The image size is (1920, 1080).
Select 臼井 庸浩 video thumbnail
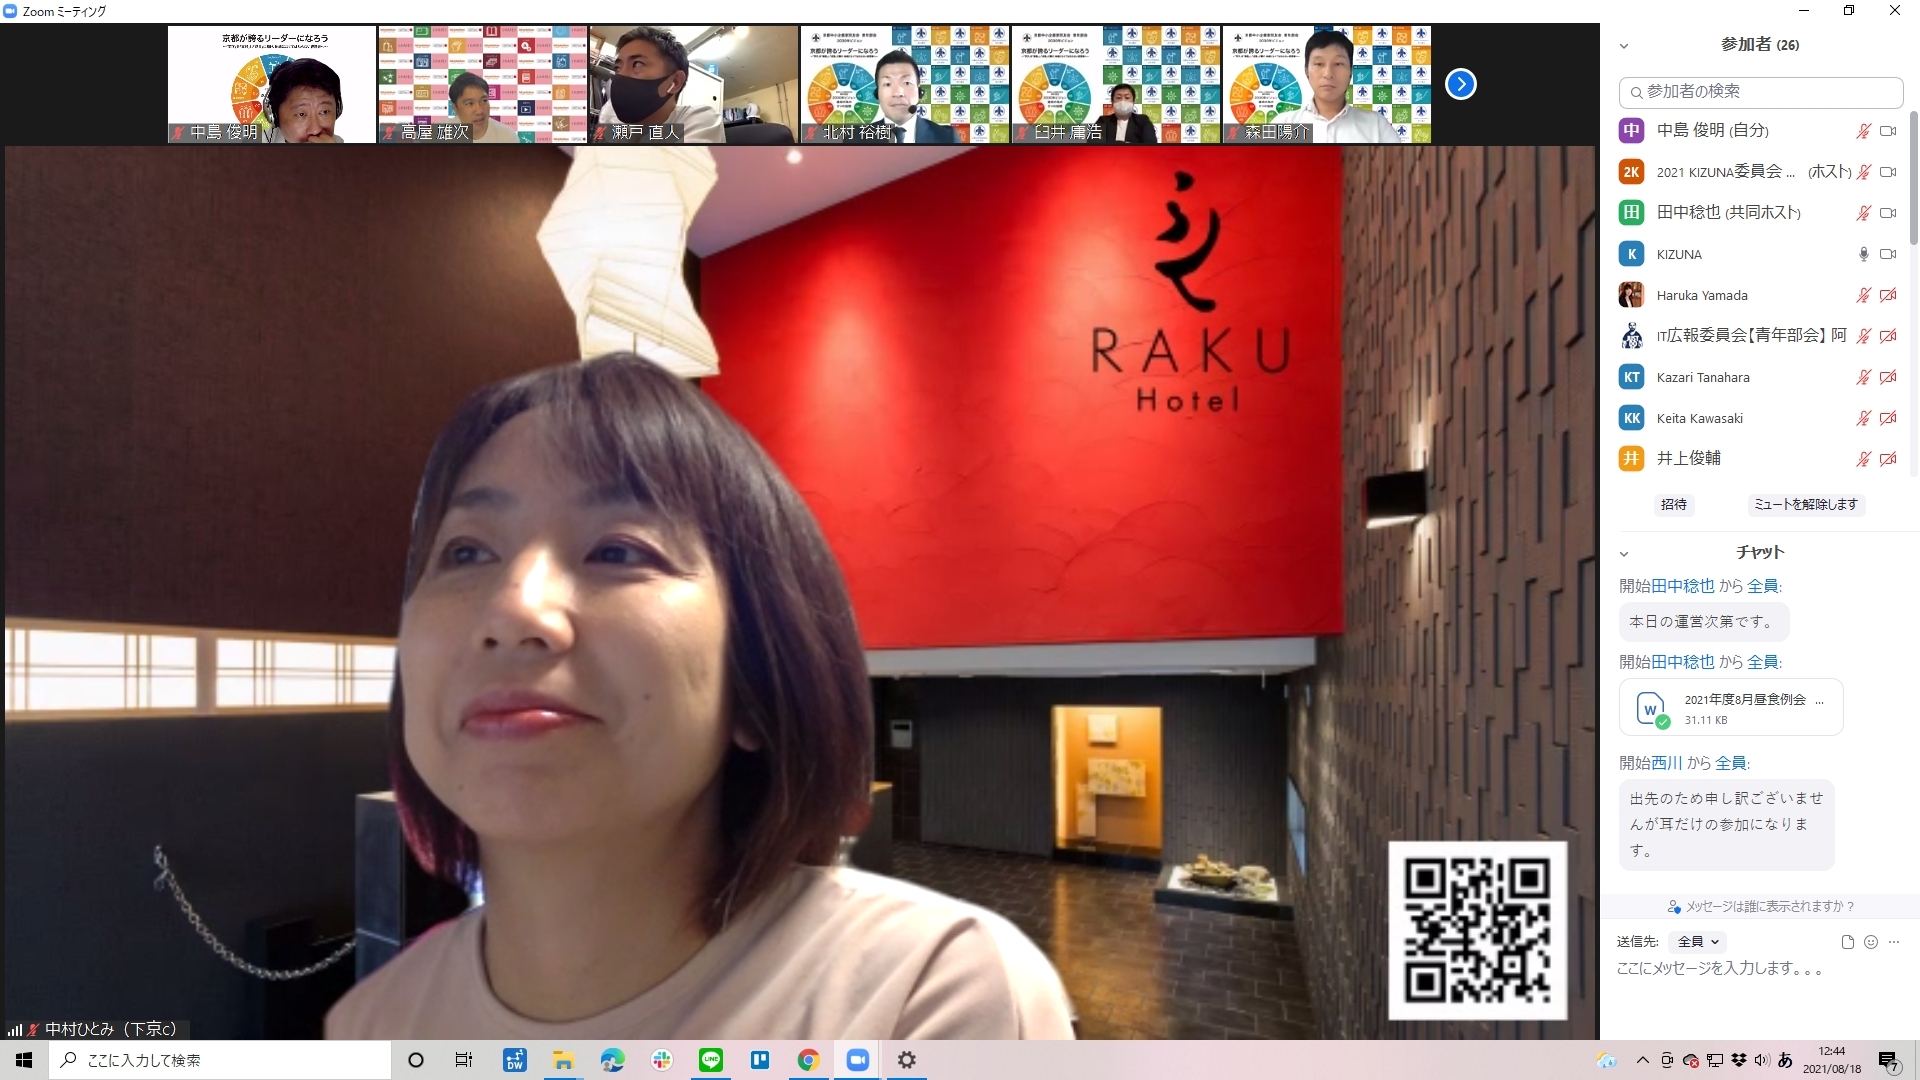coord(1116,84)
